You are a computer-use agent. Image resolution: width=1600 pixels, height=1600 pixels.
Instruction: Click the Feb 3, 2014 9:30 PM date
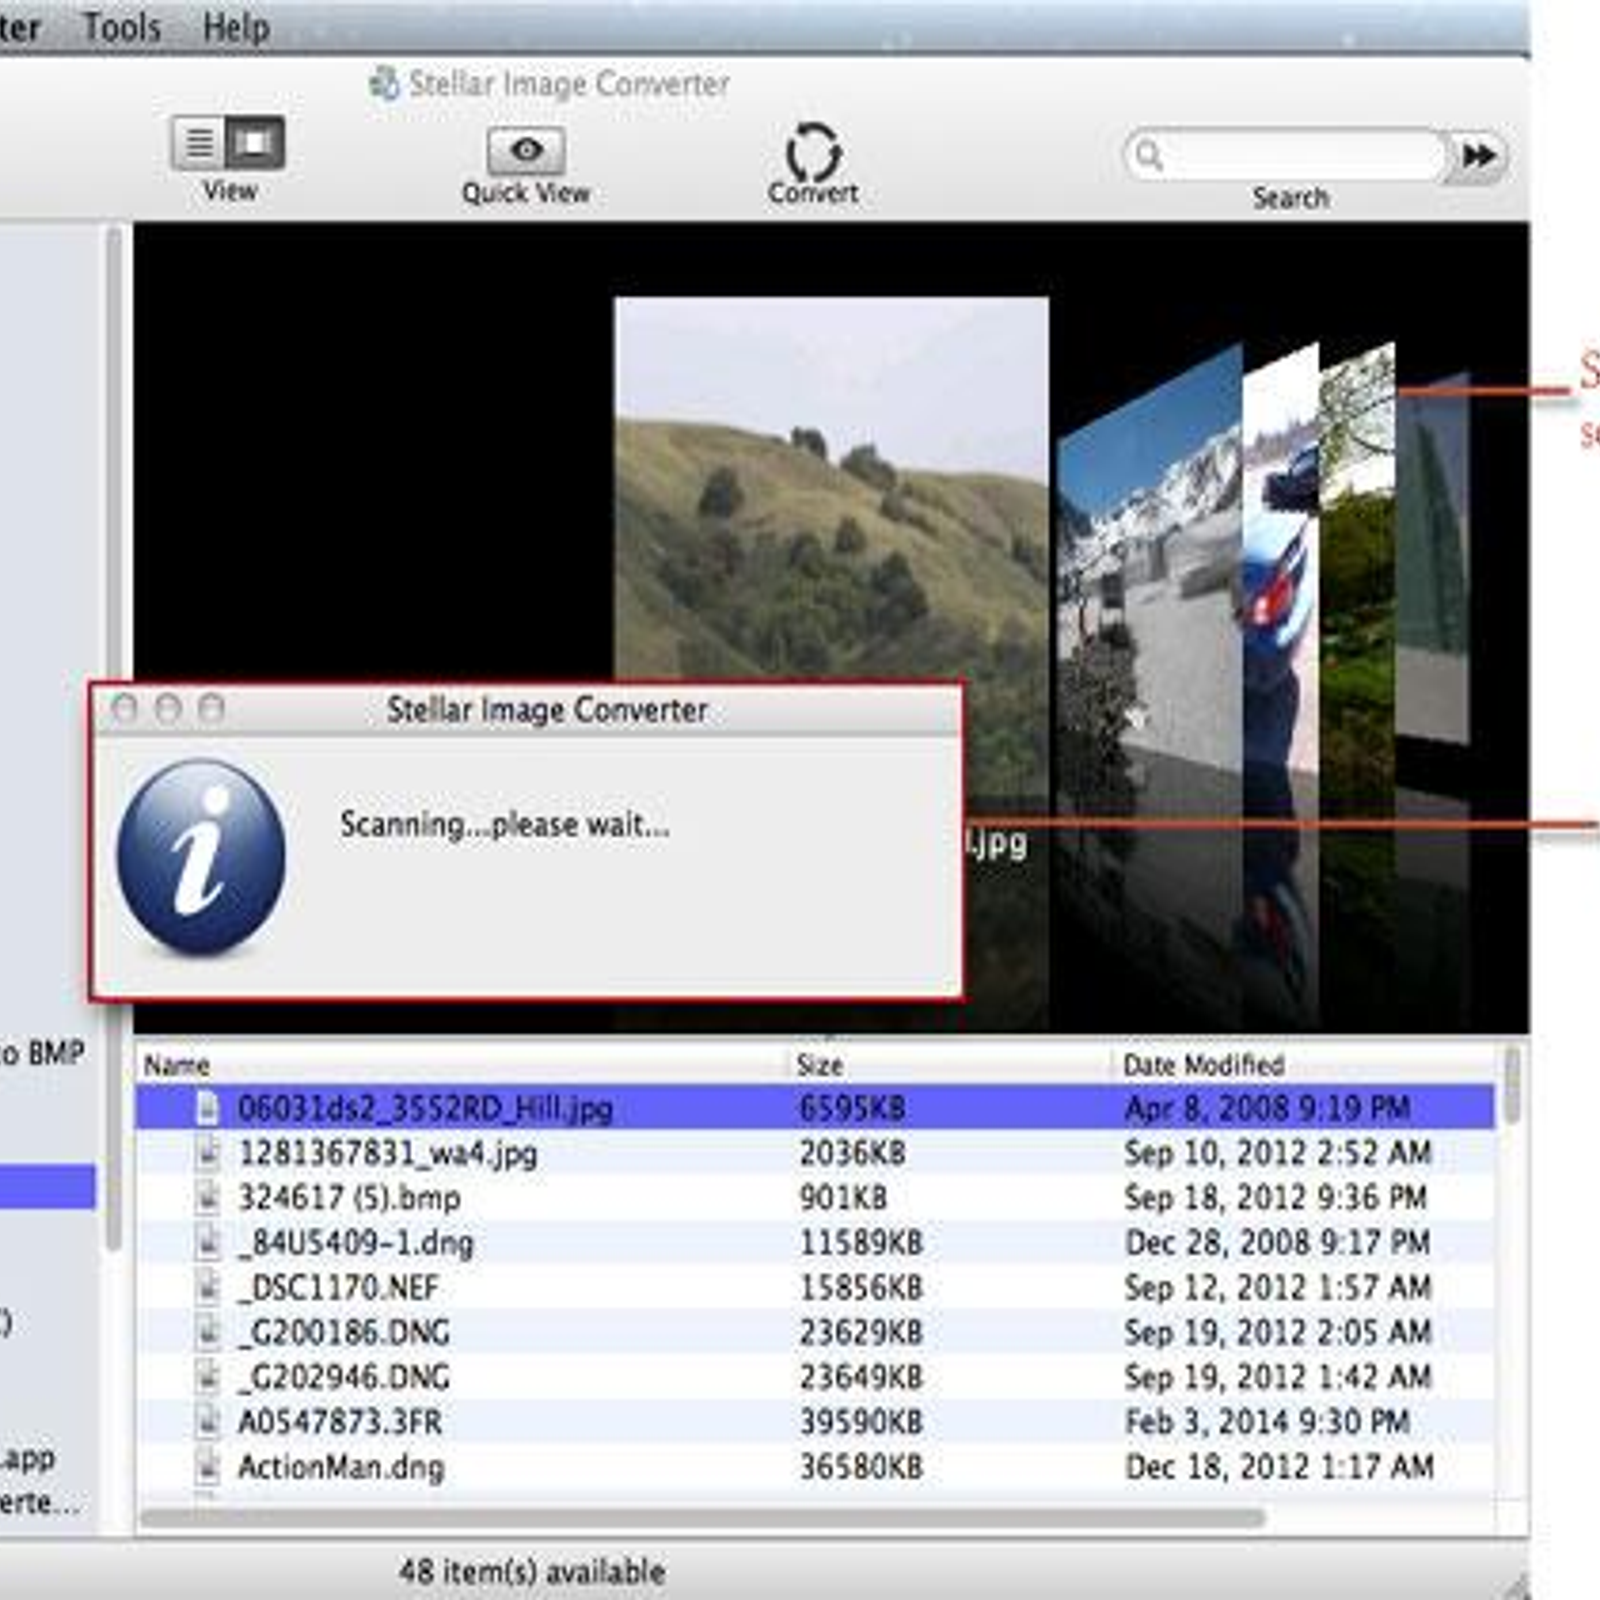pyautogui.click(x=1267, y=1422)
